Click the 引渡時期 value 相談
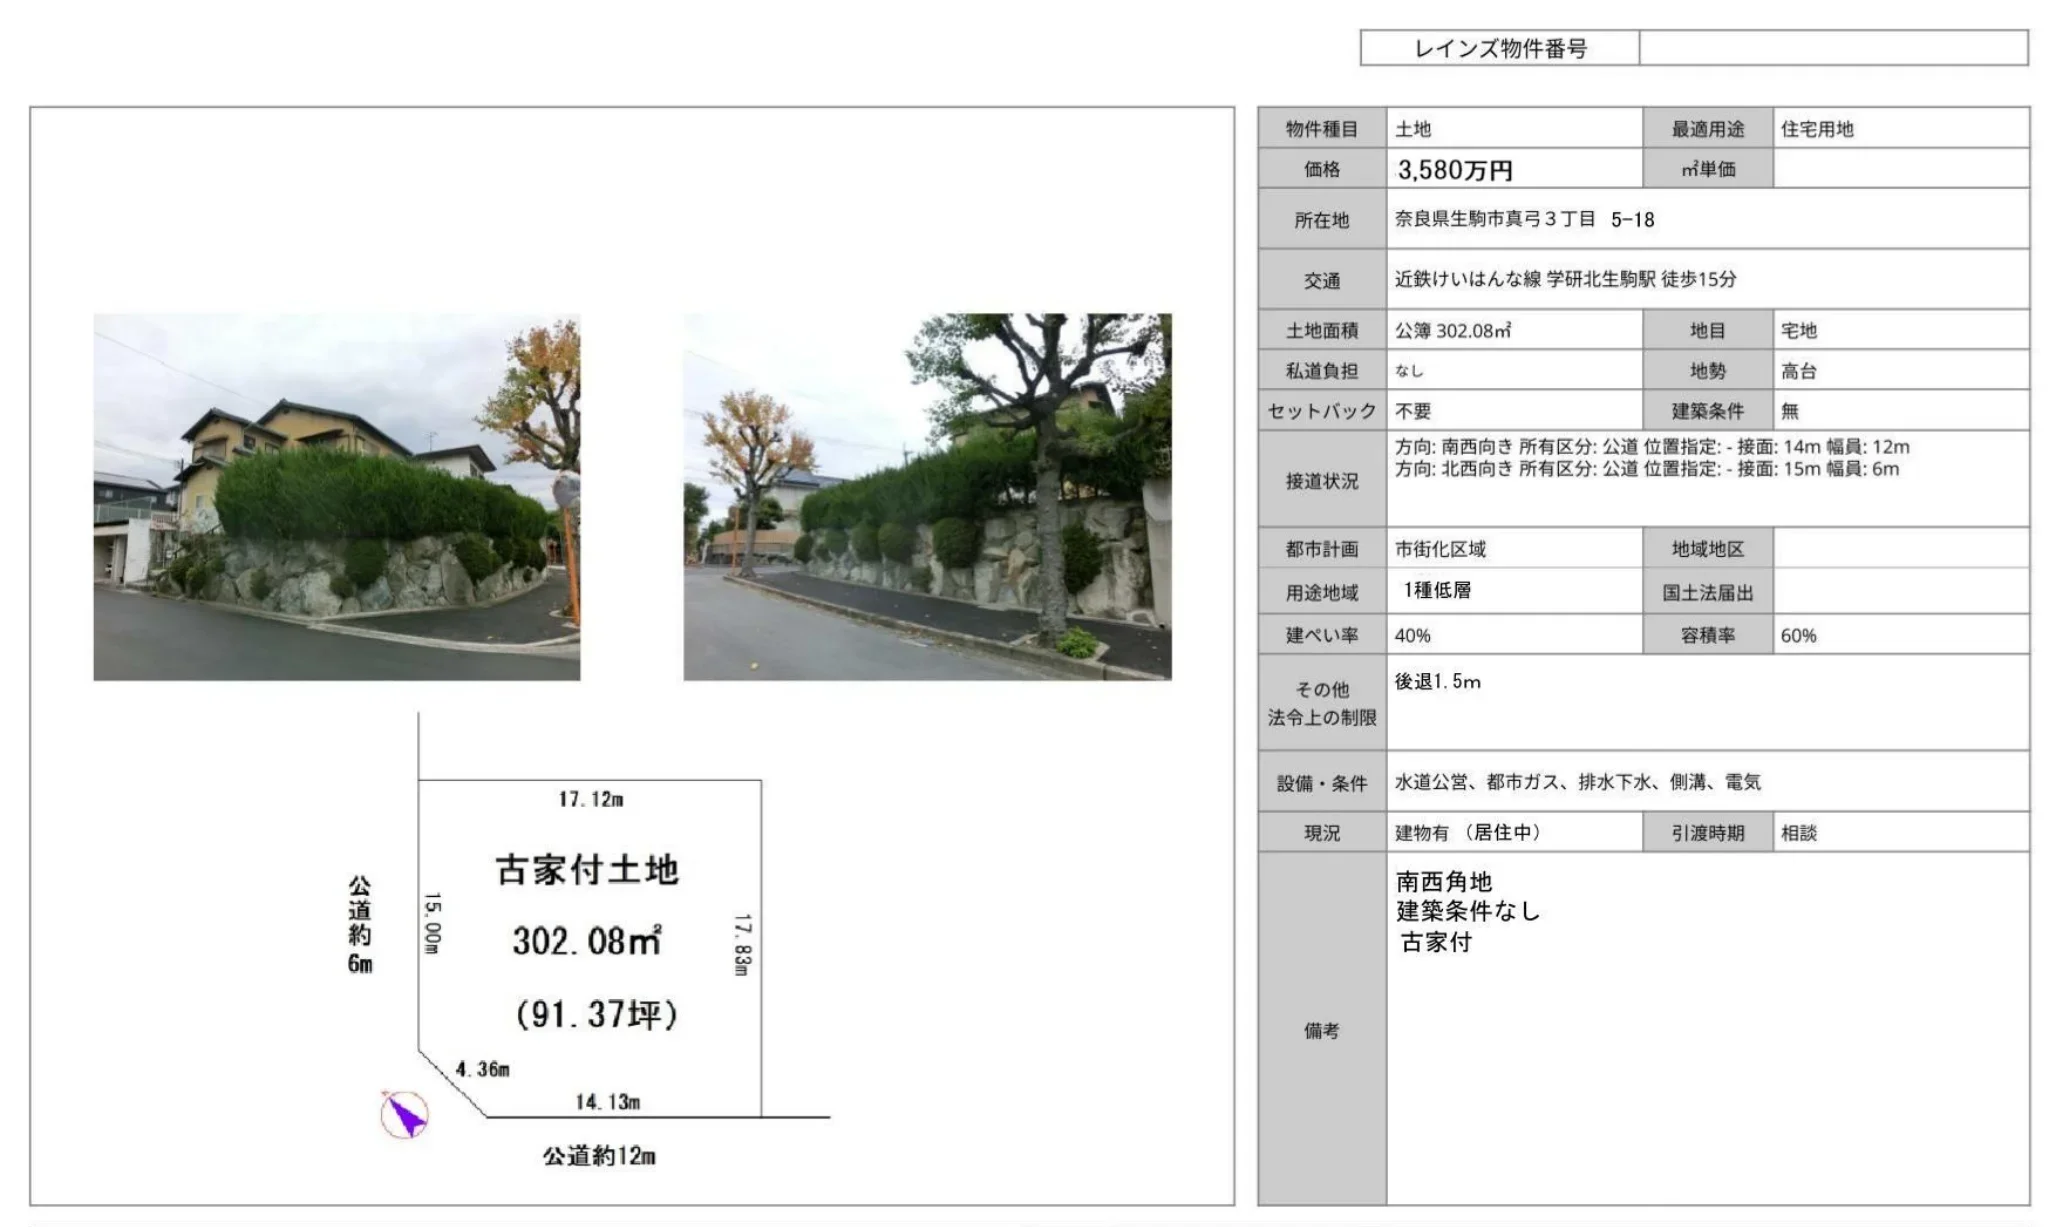2056x1227 pixels. click(1799, 832)
